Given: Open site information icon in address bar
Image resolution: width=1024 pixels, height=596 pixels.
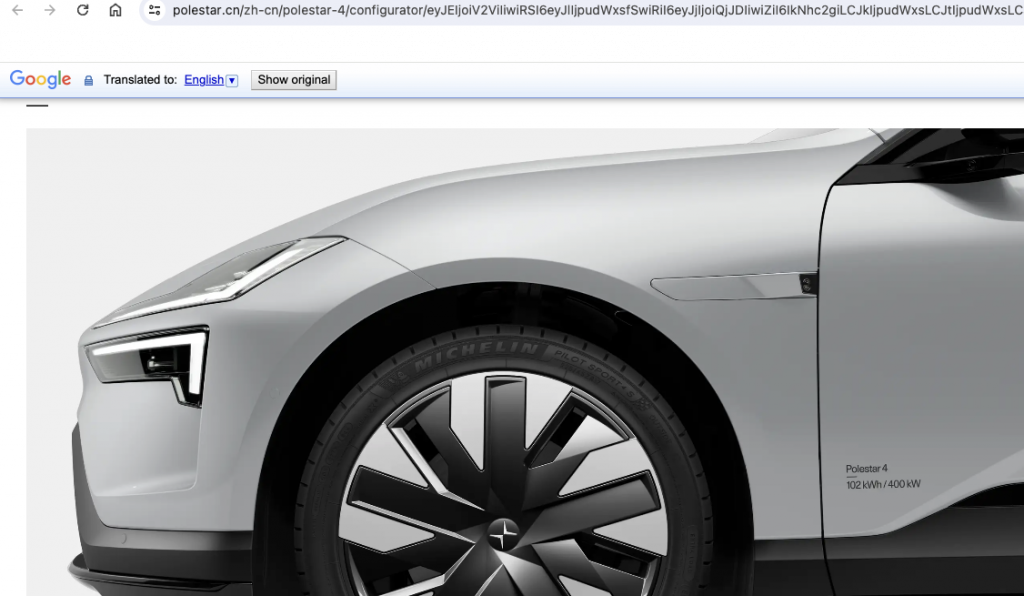Looking at the screenshot, I should click(x=153, y=10).
